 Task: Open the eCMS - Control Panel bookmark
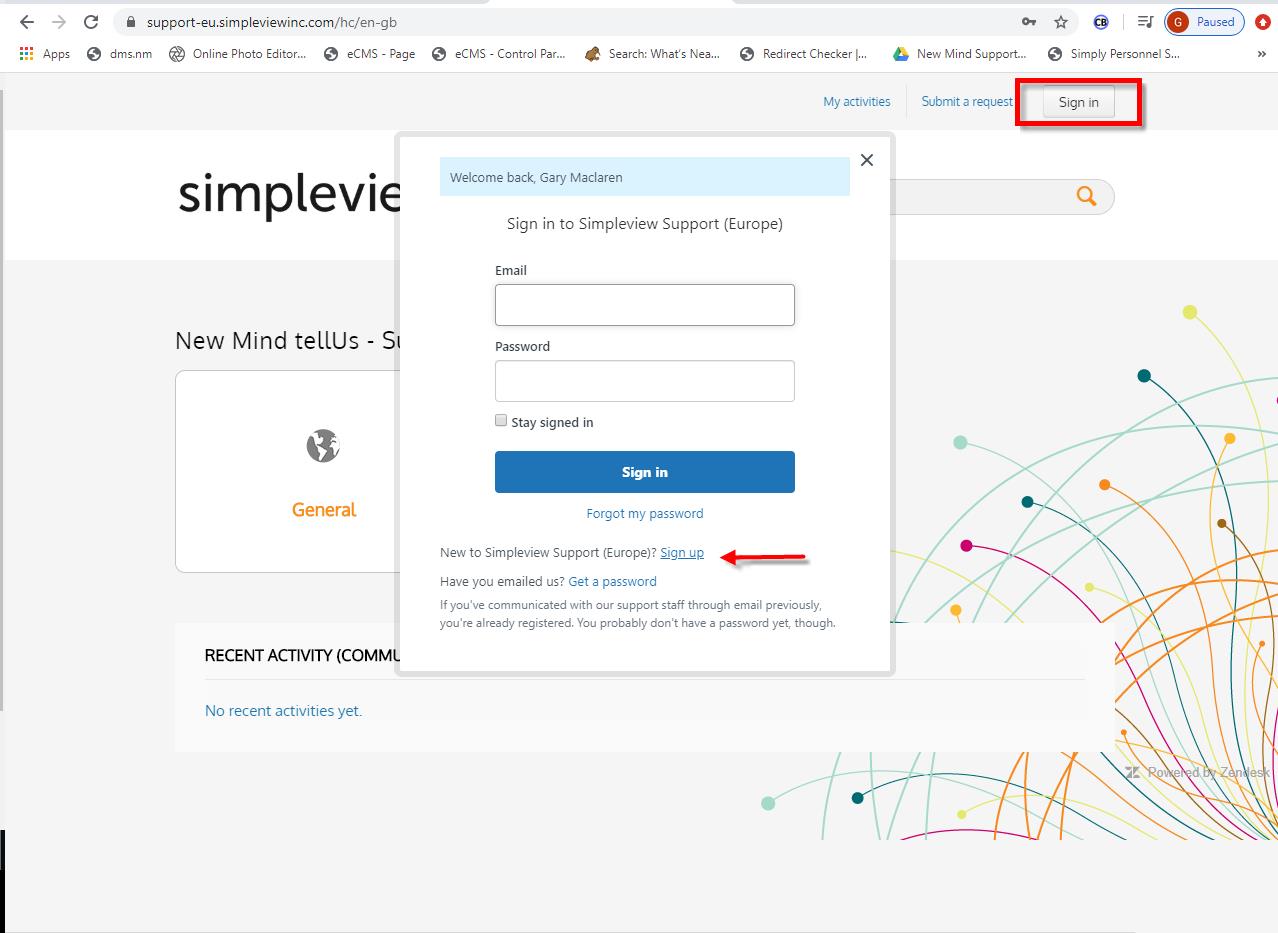click(x=499, y=54)
